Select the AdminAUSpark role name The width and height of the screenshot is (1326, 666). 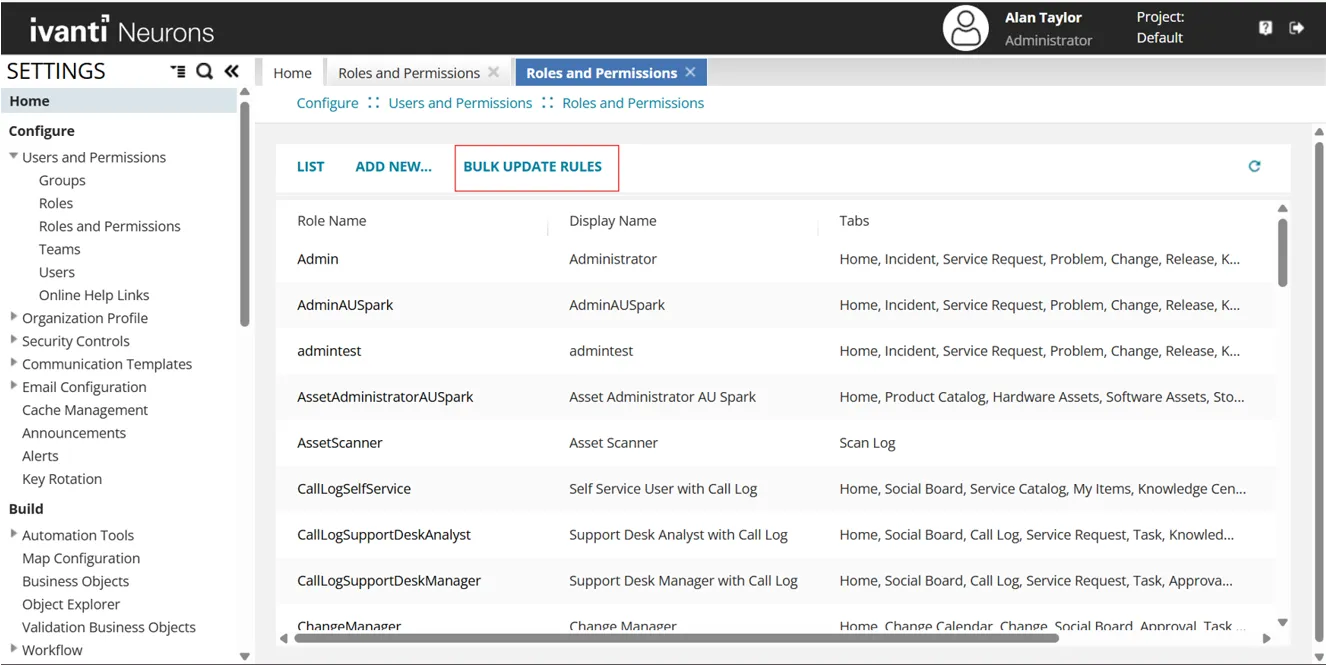pyautogui.click(x=345, y=305)
